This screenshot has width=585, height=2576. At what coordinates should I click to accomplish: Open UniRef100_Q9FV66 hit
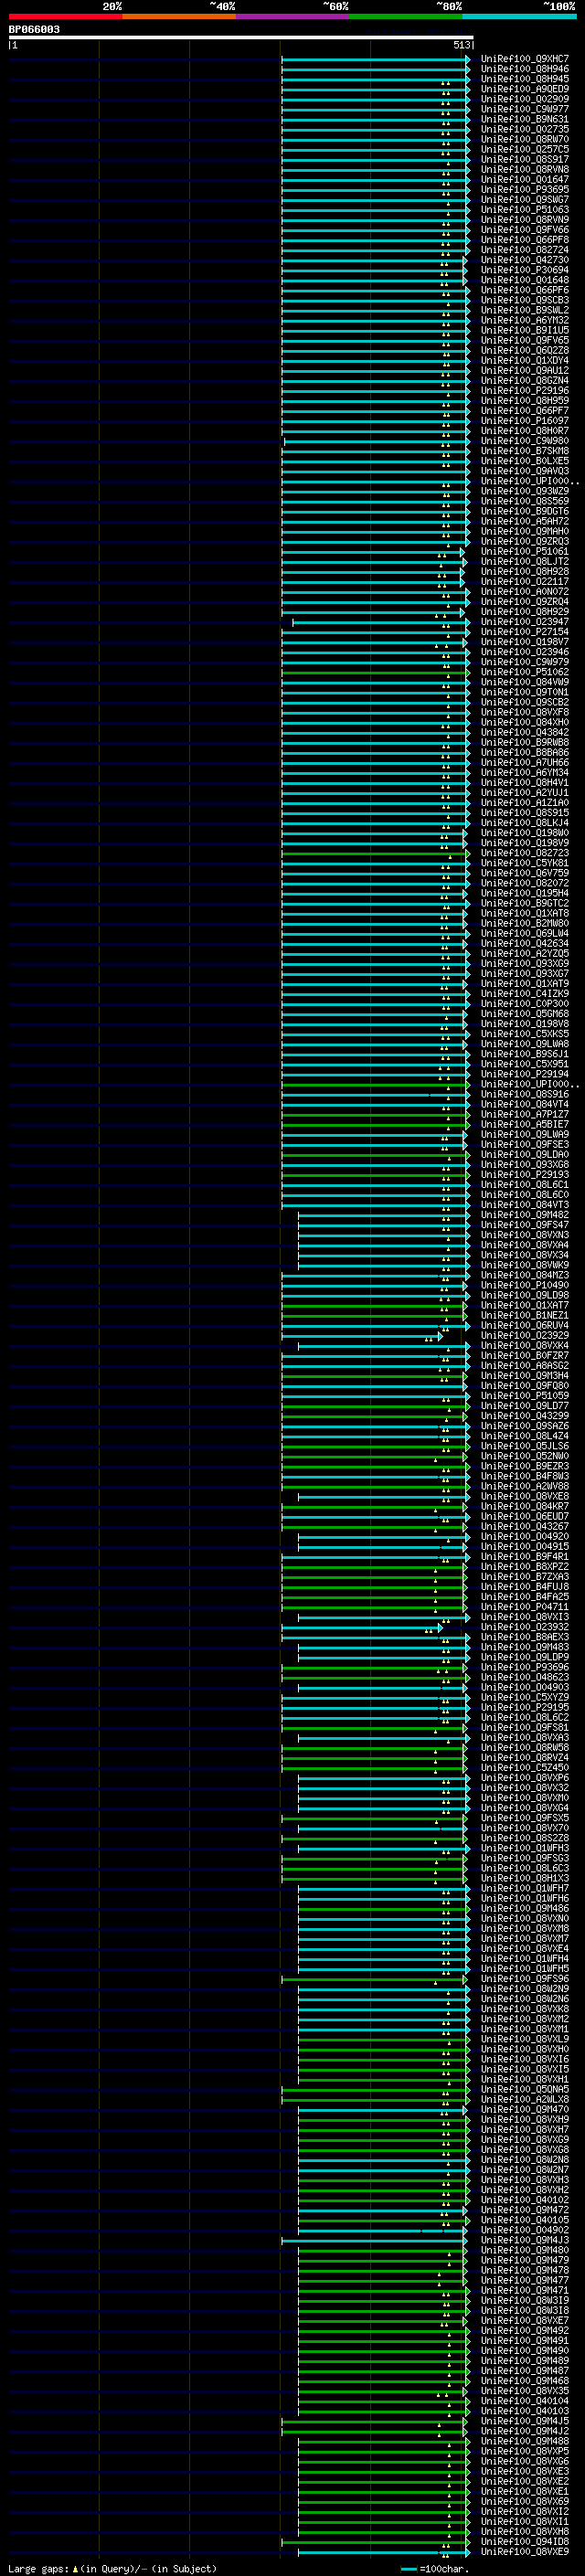[x=525, y=230]
